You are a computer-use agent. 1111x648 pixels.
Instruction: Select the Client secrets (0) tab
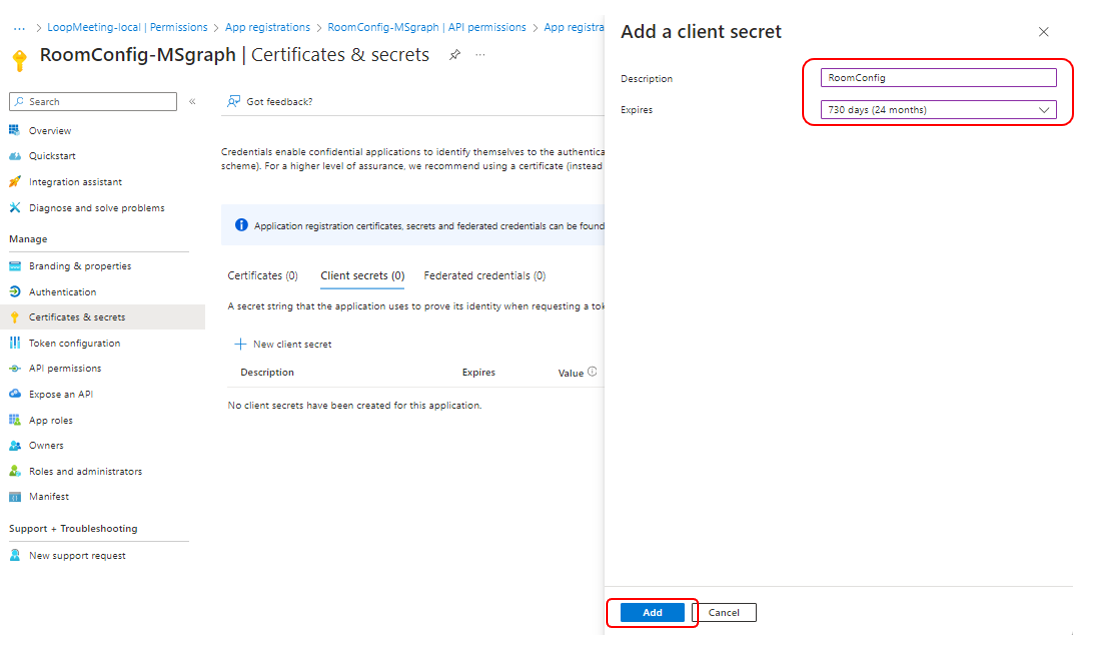[362, 275]
